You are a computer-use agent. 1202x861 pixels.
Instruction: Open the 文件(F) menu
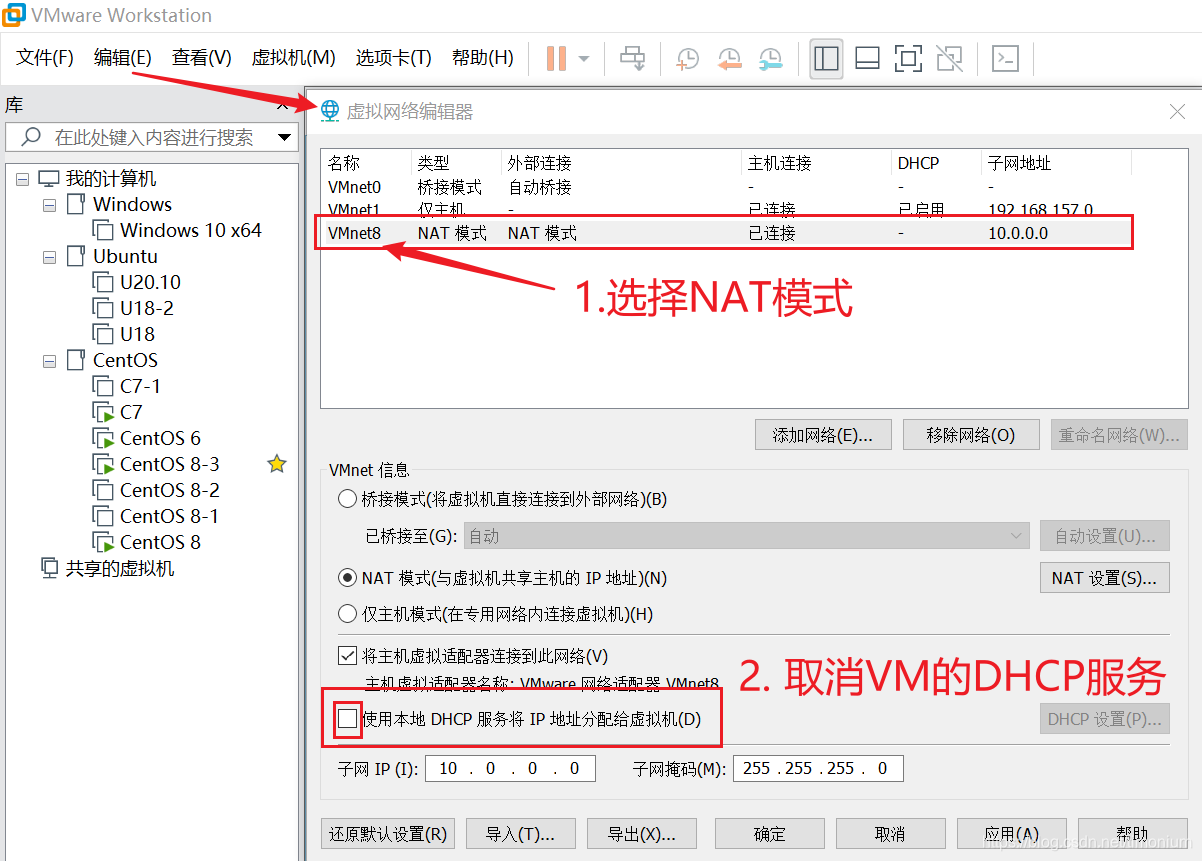(x=45, y=58)
